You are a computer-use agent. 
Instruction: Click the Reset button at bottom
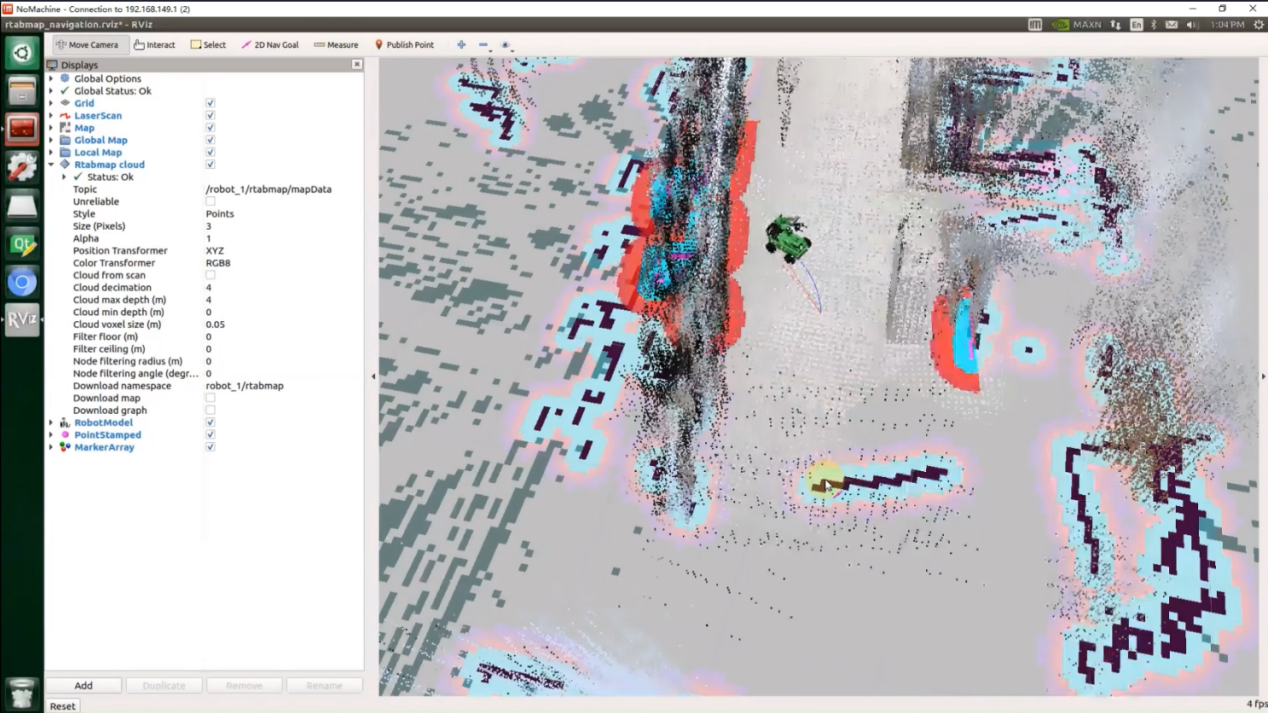pos(62,706)
